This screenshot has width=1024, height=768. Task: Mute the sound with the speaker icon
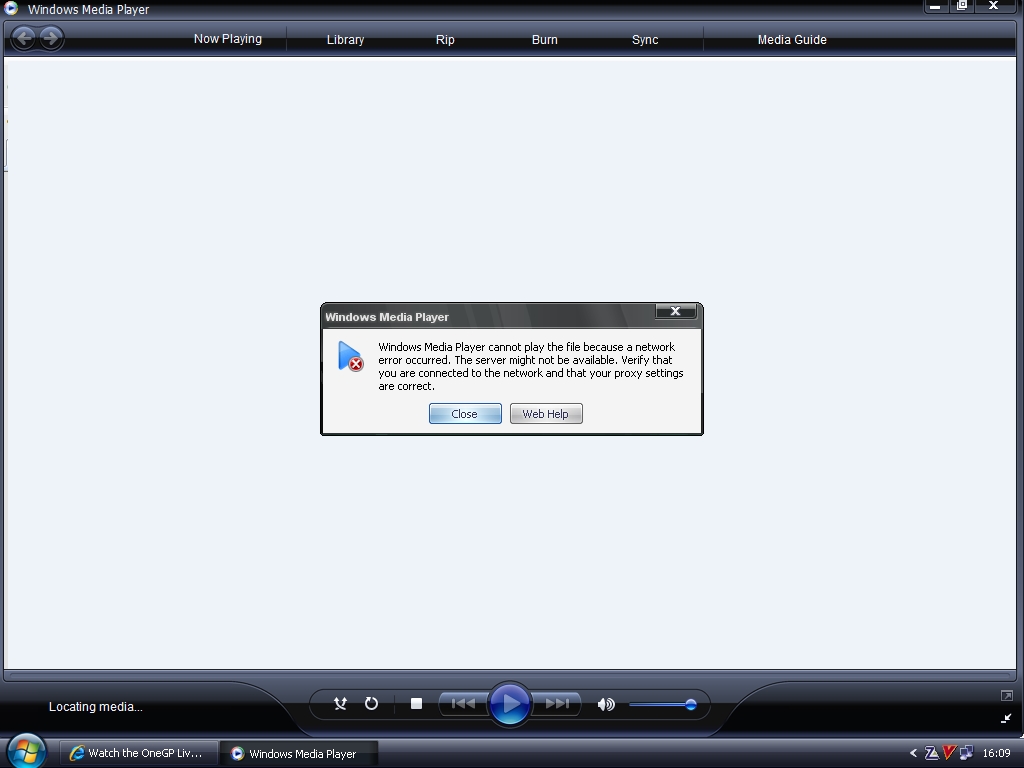tap(606, 704)
